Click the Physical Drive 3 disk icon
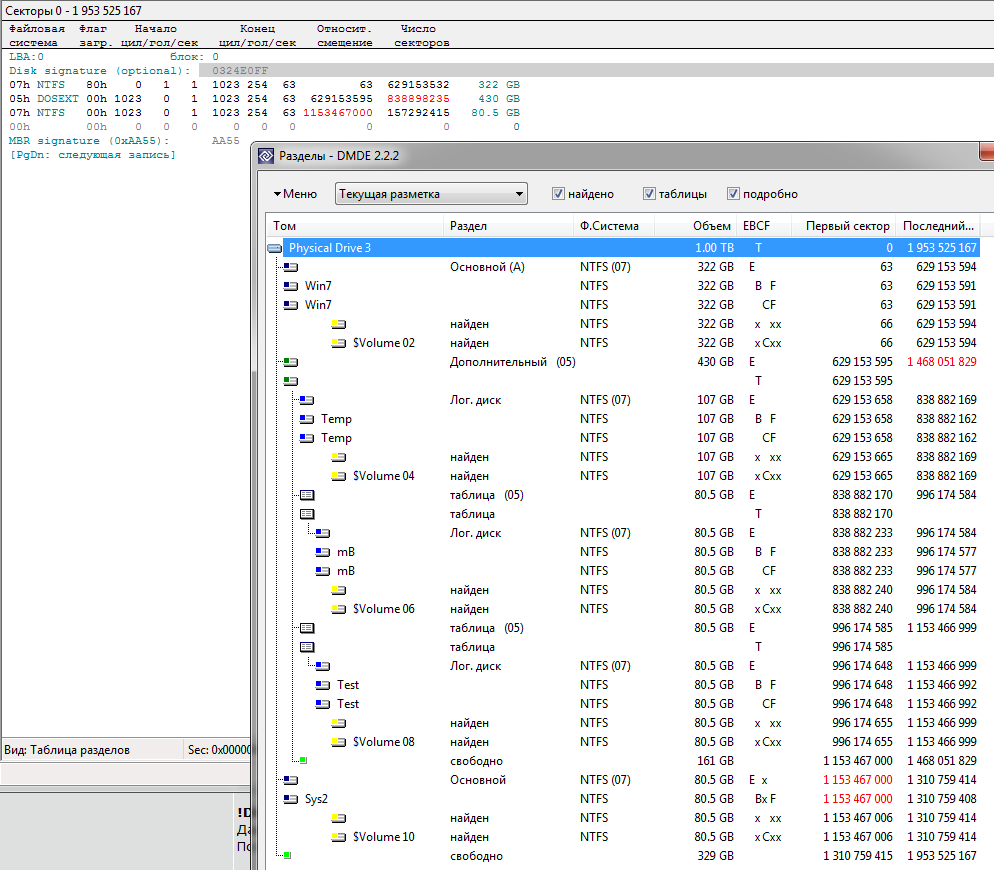Screen dimensions: 994x870 (x=275, y=248)
